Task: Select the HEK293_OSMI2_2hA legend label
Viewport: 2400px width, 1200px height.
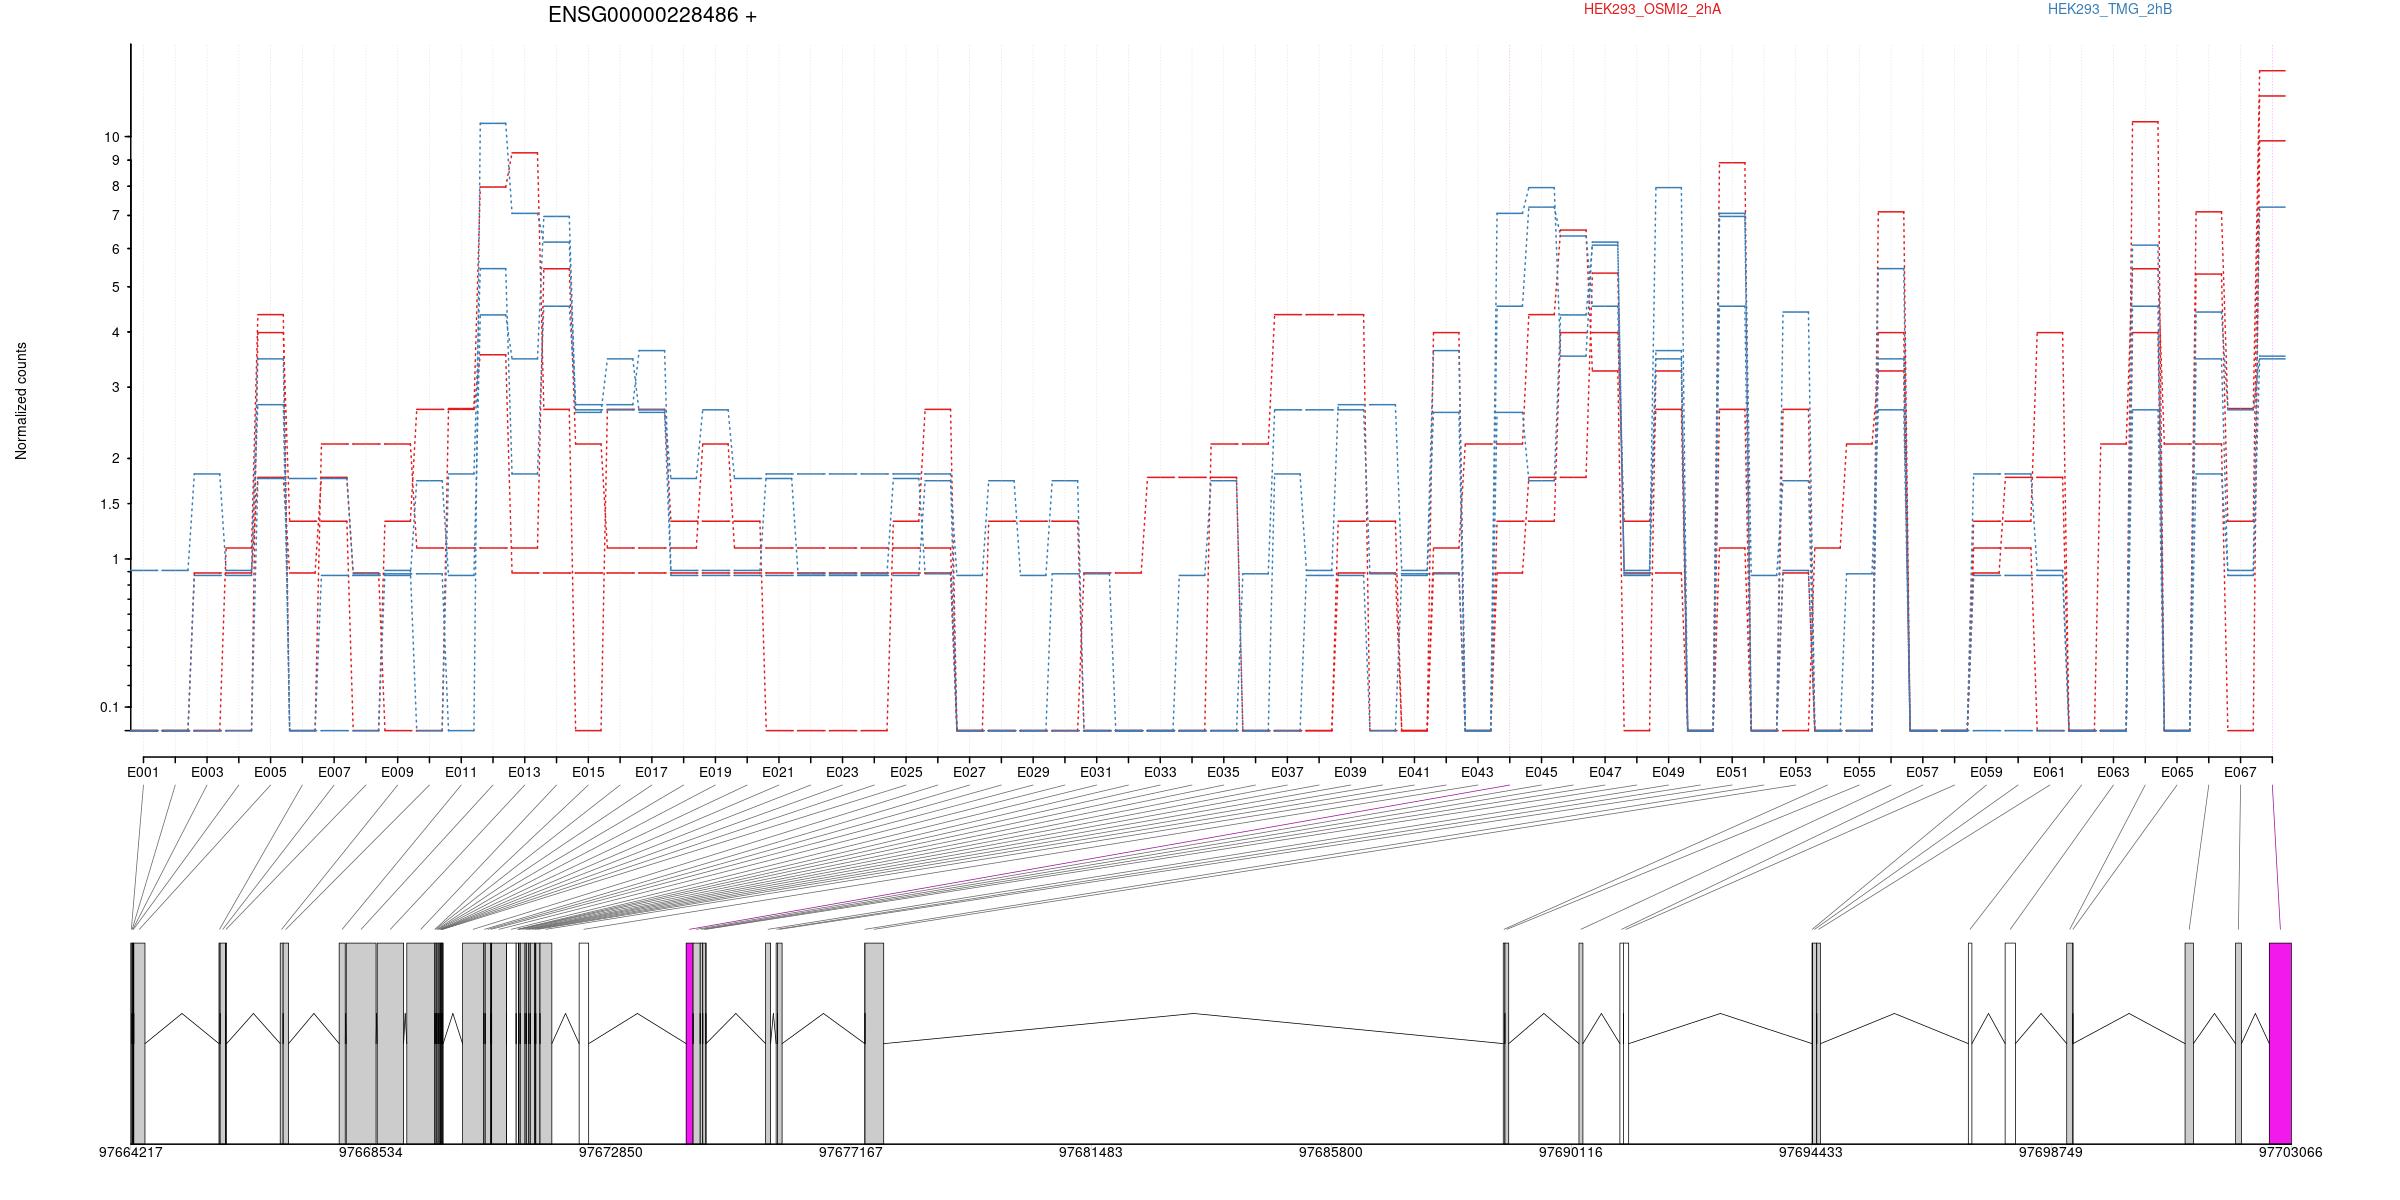Action: click(1652, 10)
